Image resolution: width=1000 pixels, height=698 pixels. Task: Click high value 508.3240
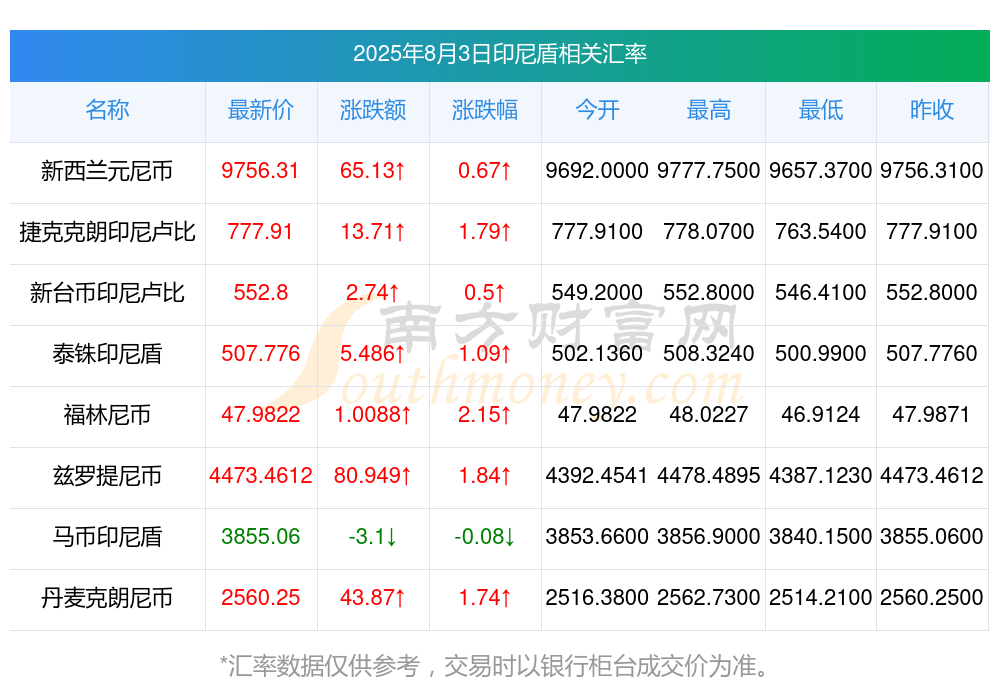pyautogui.click(x=709, y=353)
